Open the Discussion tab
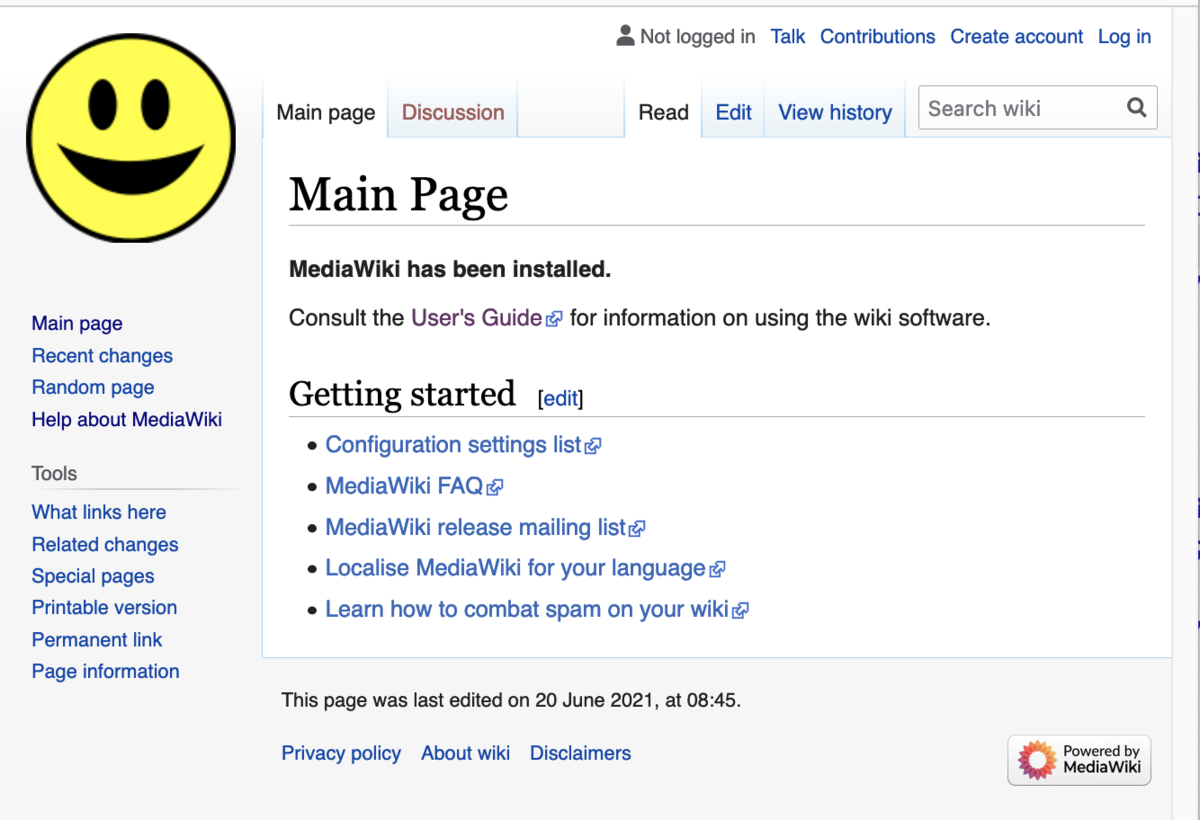 pos(453,112)
